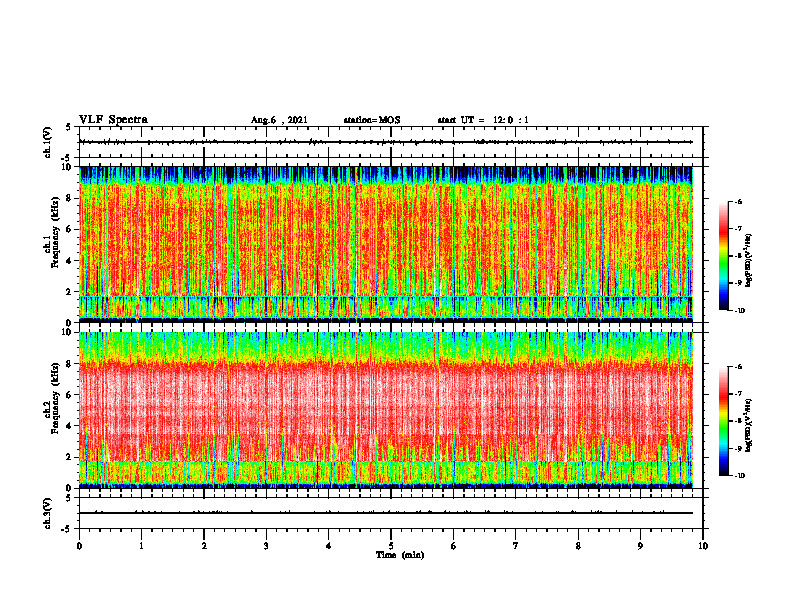Click inside the ch.1 spectrogram panel

tap(386, 244)
